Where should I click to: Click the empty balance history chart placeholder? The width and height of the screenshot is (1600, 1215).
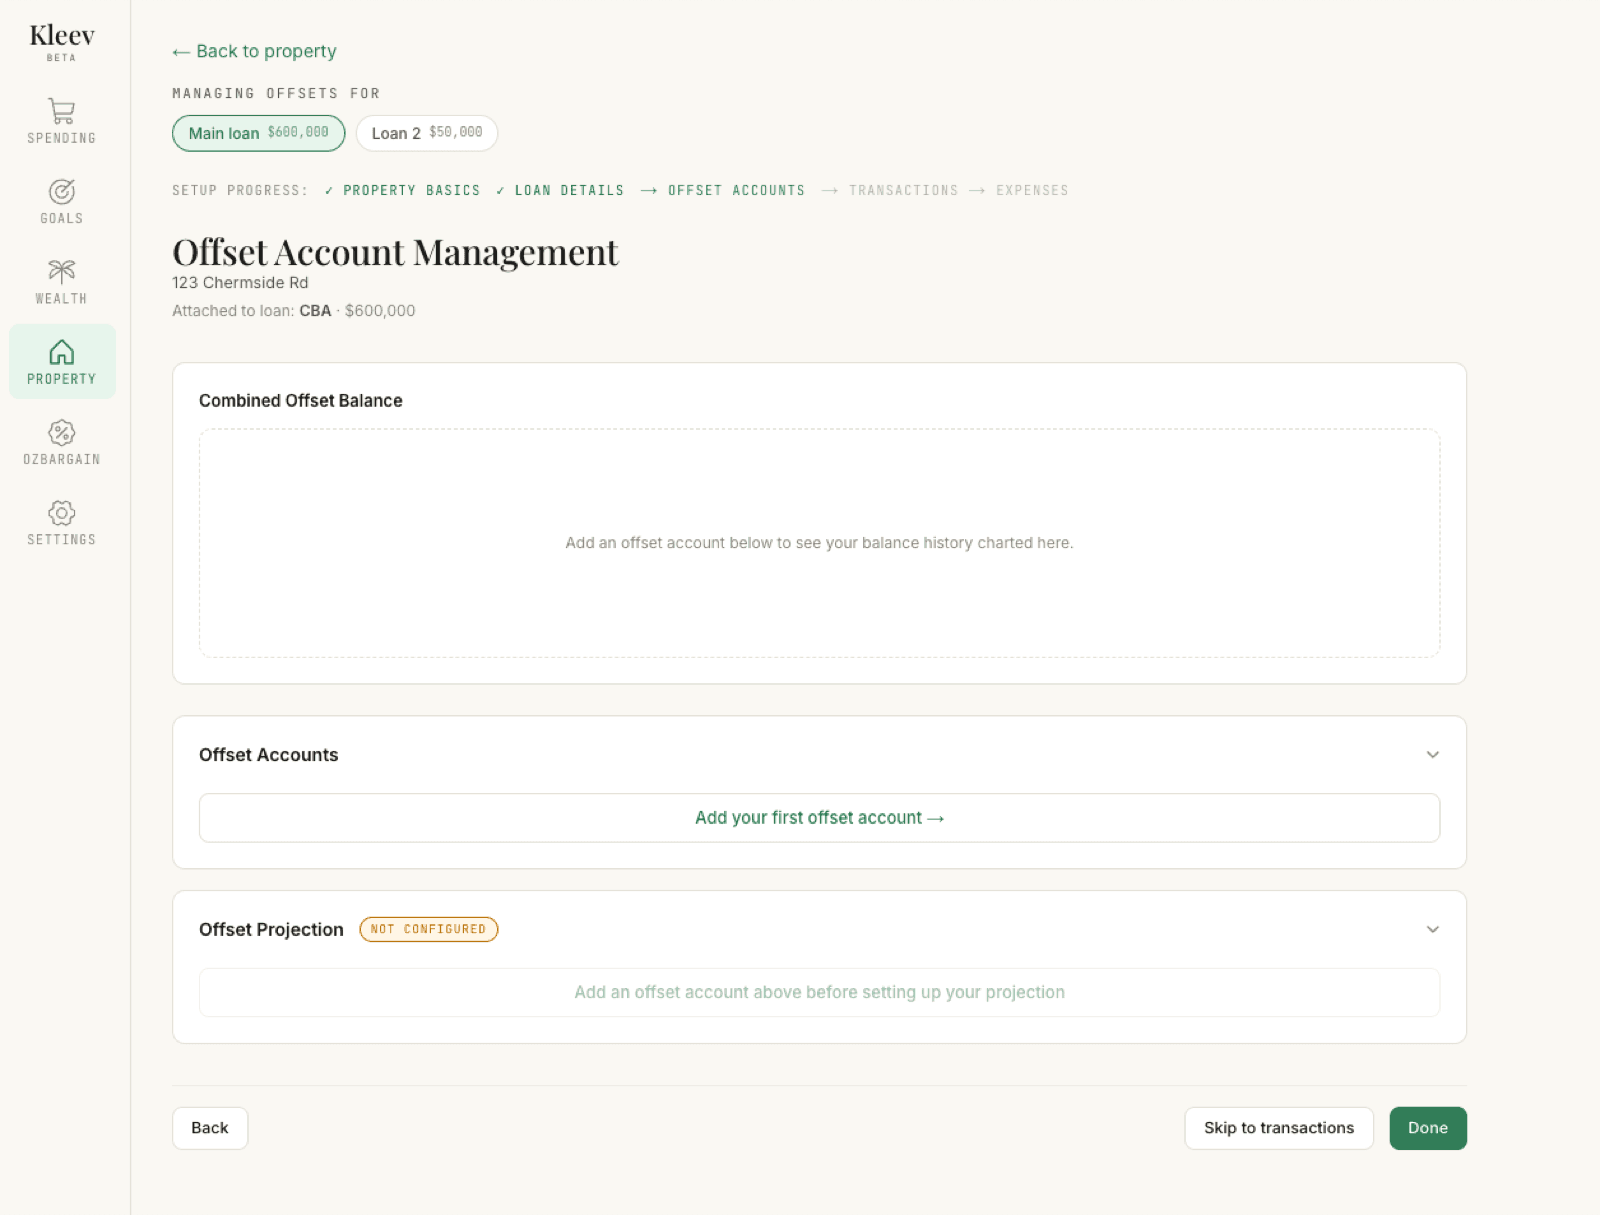(819, 543)
